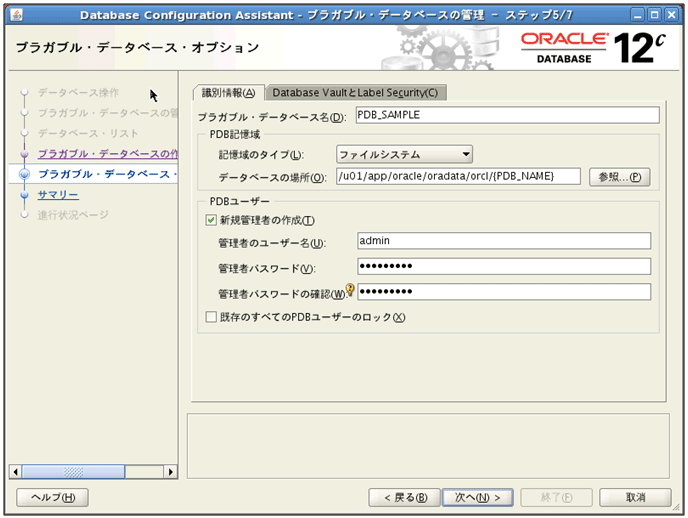Viewport: 688px width, 518px height.
Task: Click the 管理者パスワード field
Action: [x=504, y=266]
